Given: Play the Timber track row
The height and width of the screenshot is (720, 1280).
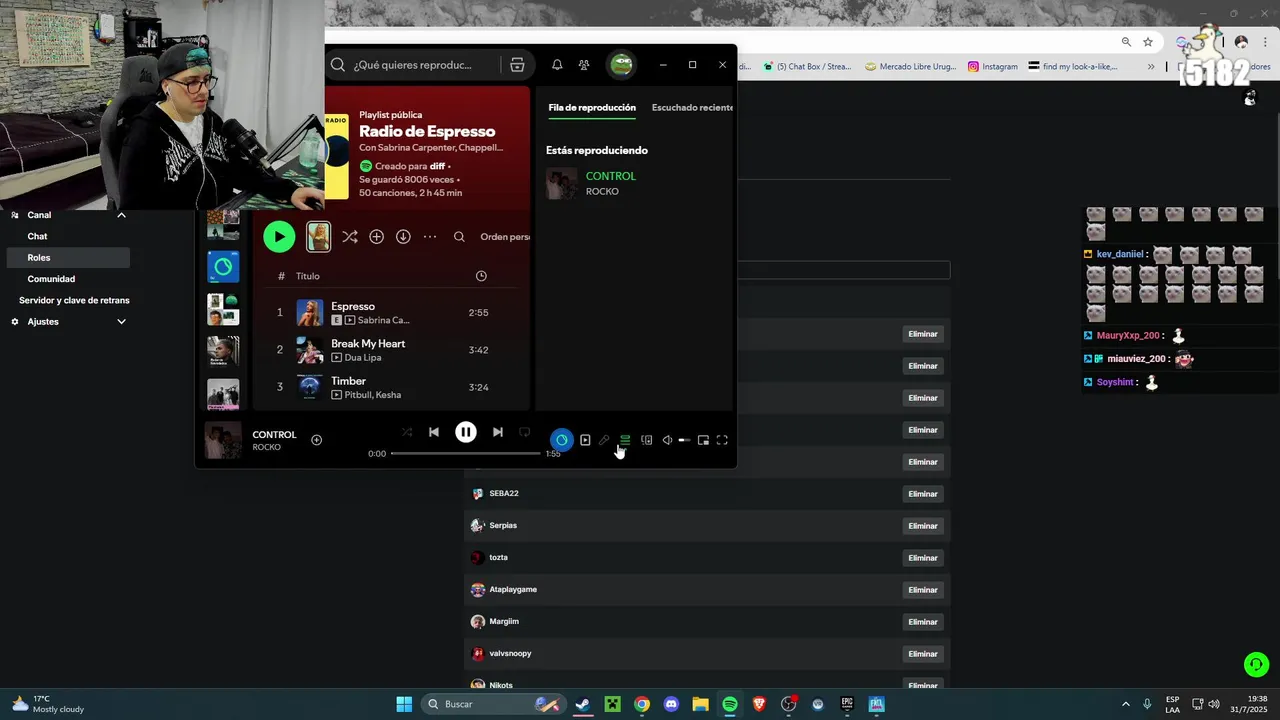Looking at the screenshot, I should (391, 387).
